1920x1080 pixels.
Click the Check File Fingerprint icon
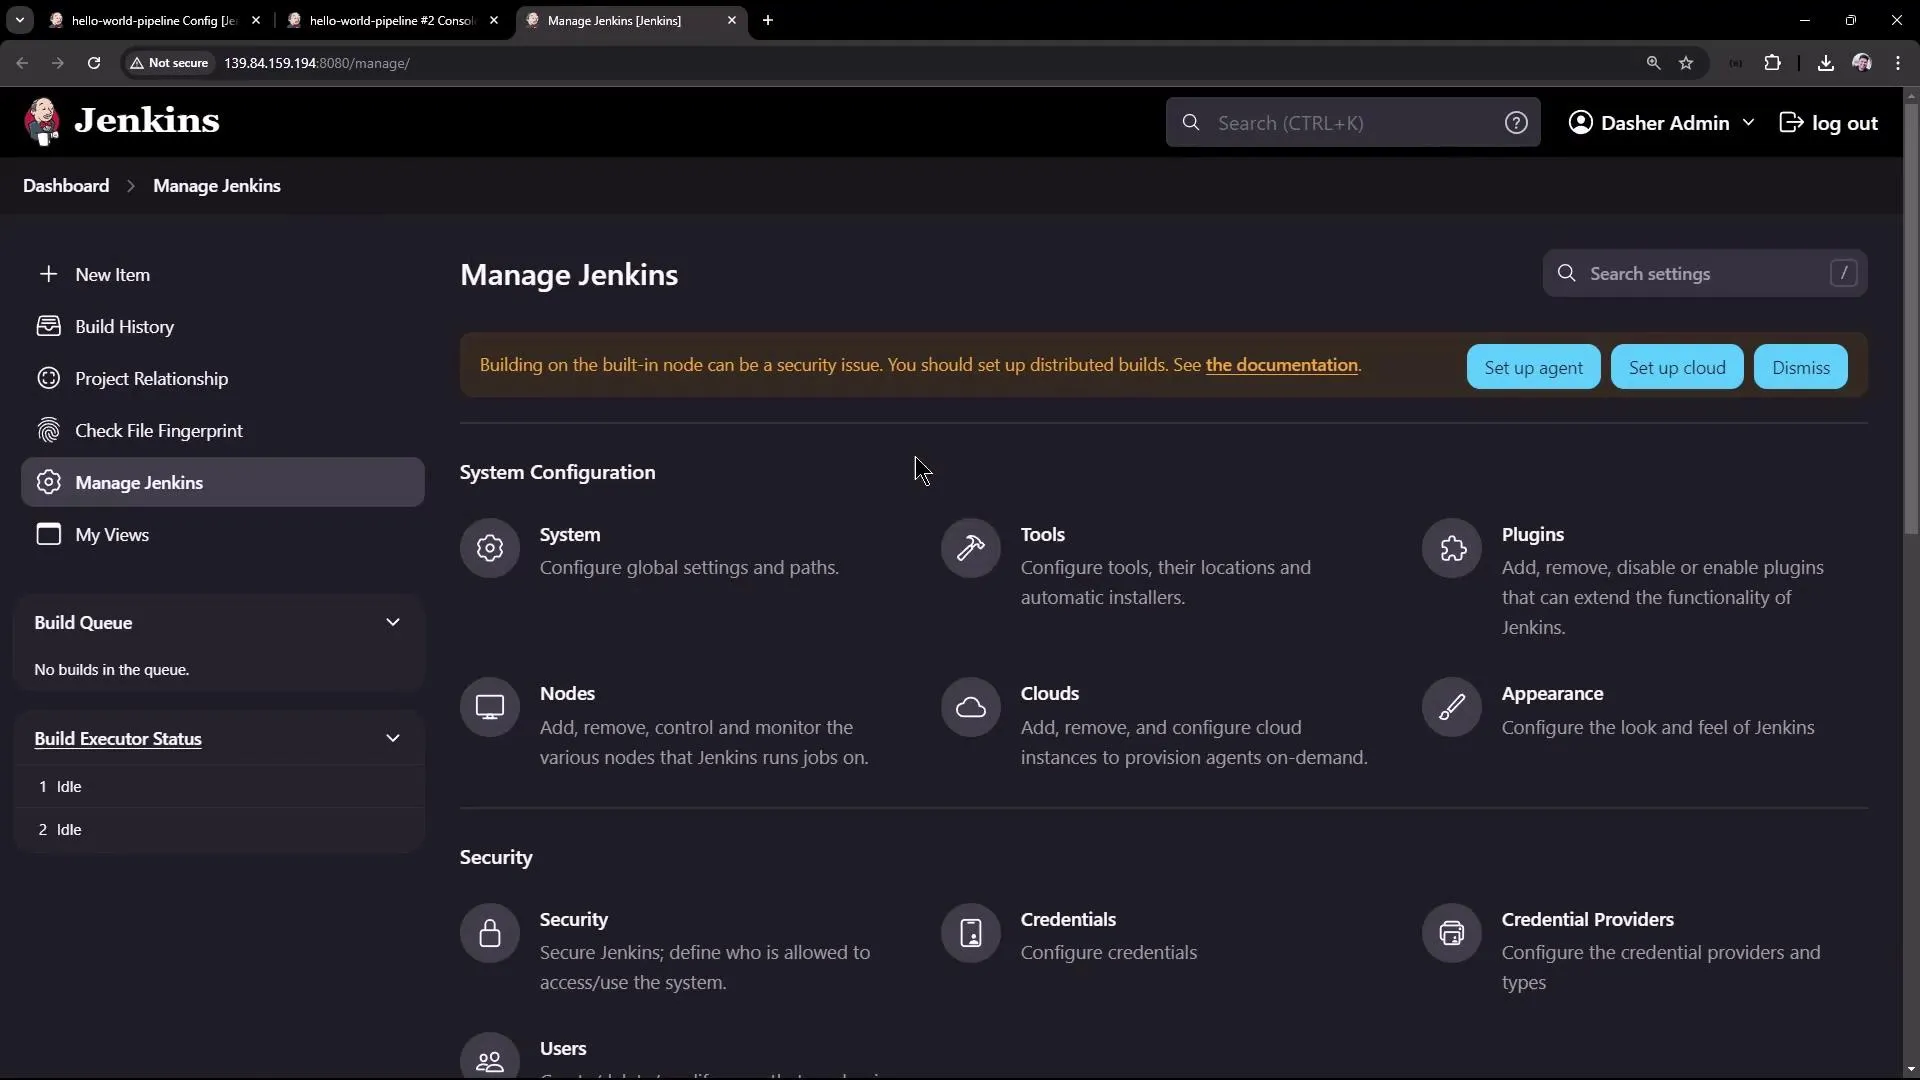[48, 430]
